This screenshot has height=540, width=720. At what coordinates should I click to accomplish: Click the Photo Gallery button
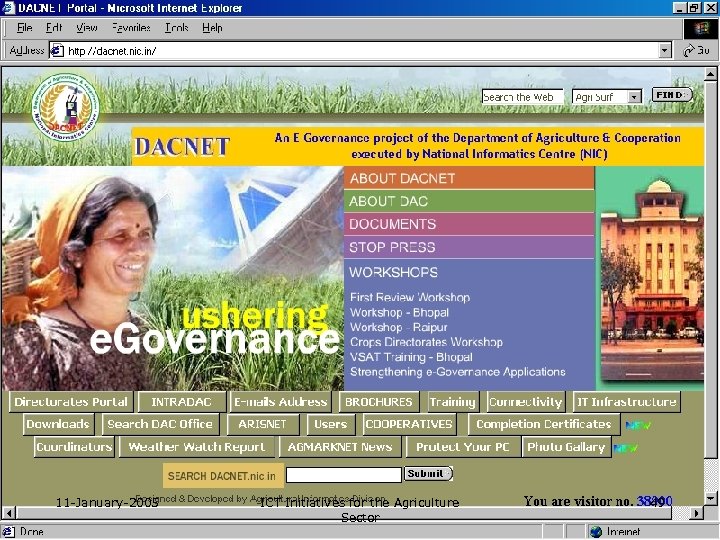point(567,447)
